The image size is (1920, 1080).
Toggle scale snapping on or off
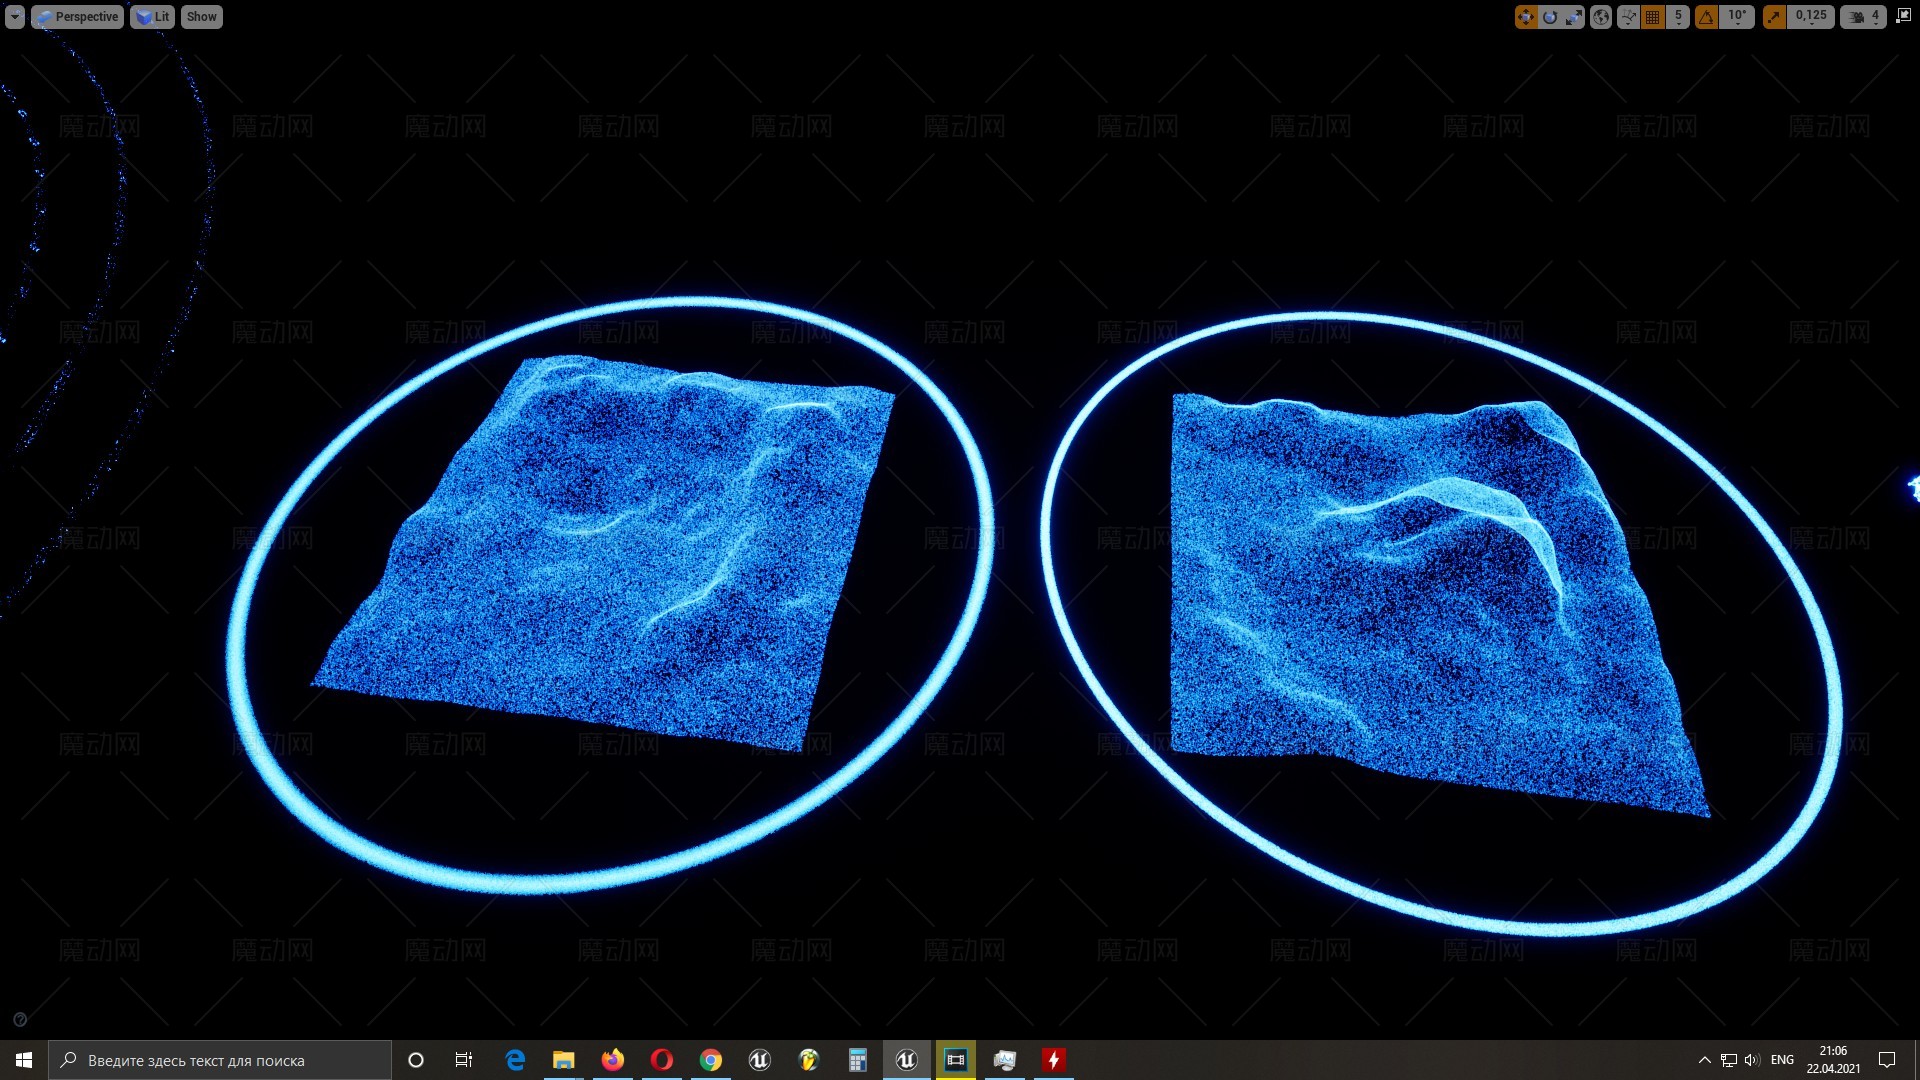pyautogui.click(x=1774, y=17)
